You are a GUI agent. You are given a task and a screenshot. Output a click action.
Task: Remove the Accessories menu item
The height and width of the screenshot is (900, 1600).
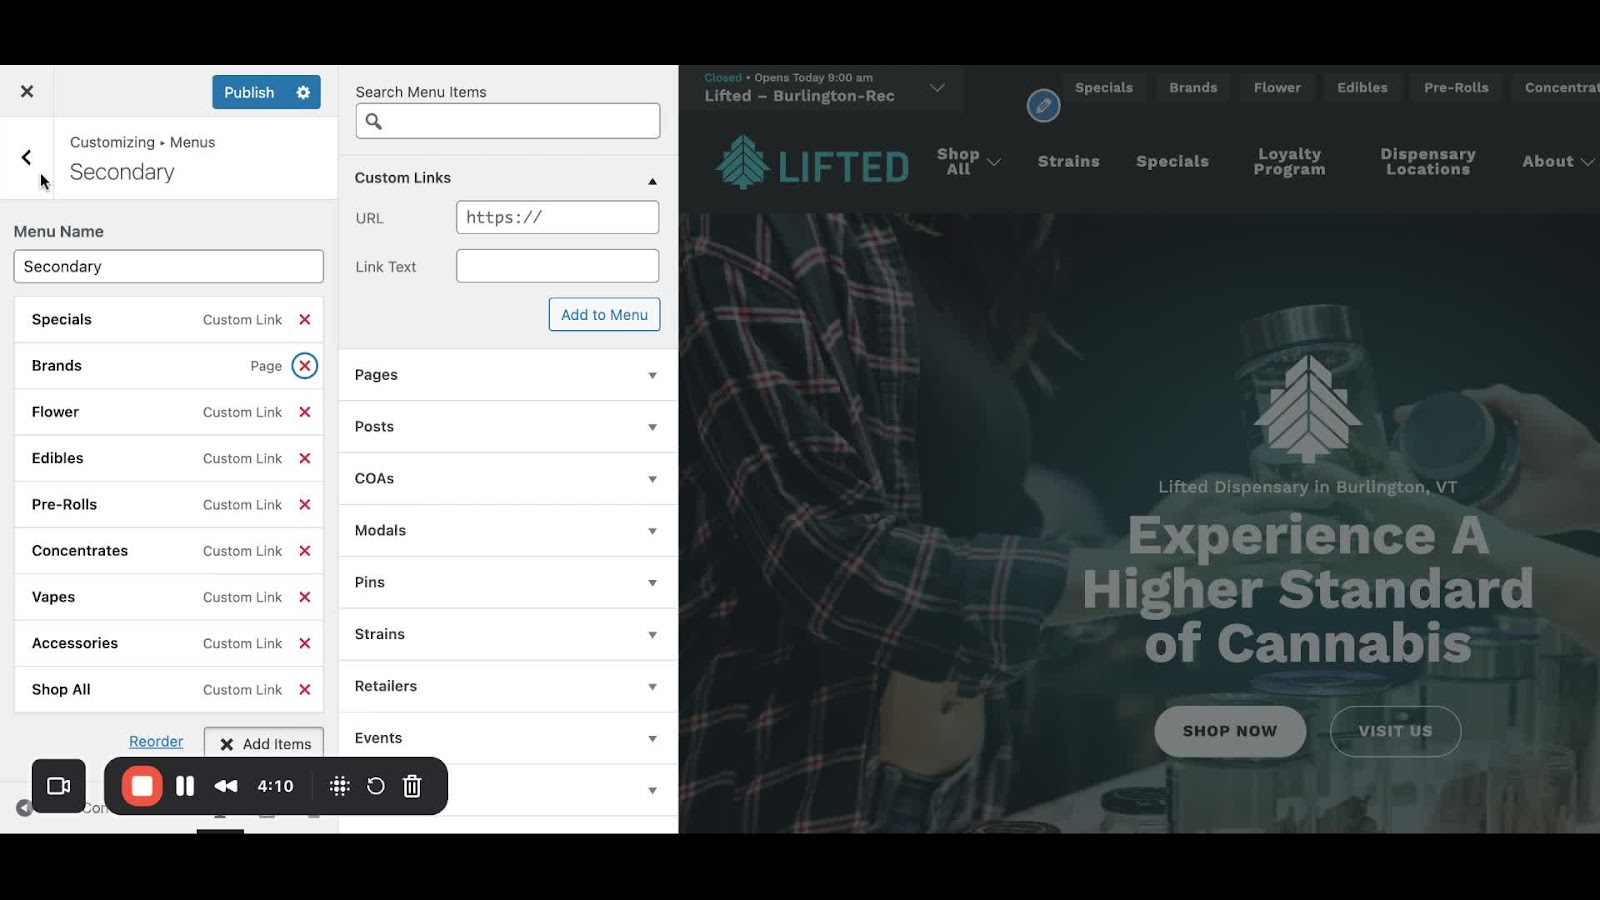(x=305, y=643)
